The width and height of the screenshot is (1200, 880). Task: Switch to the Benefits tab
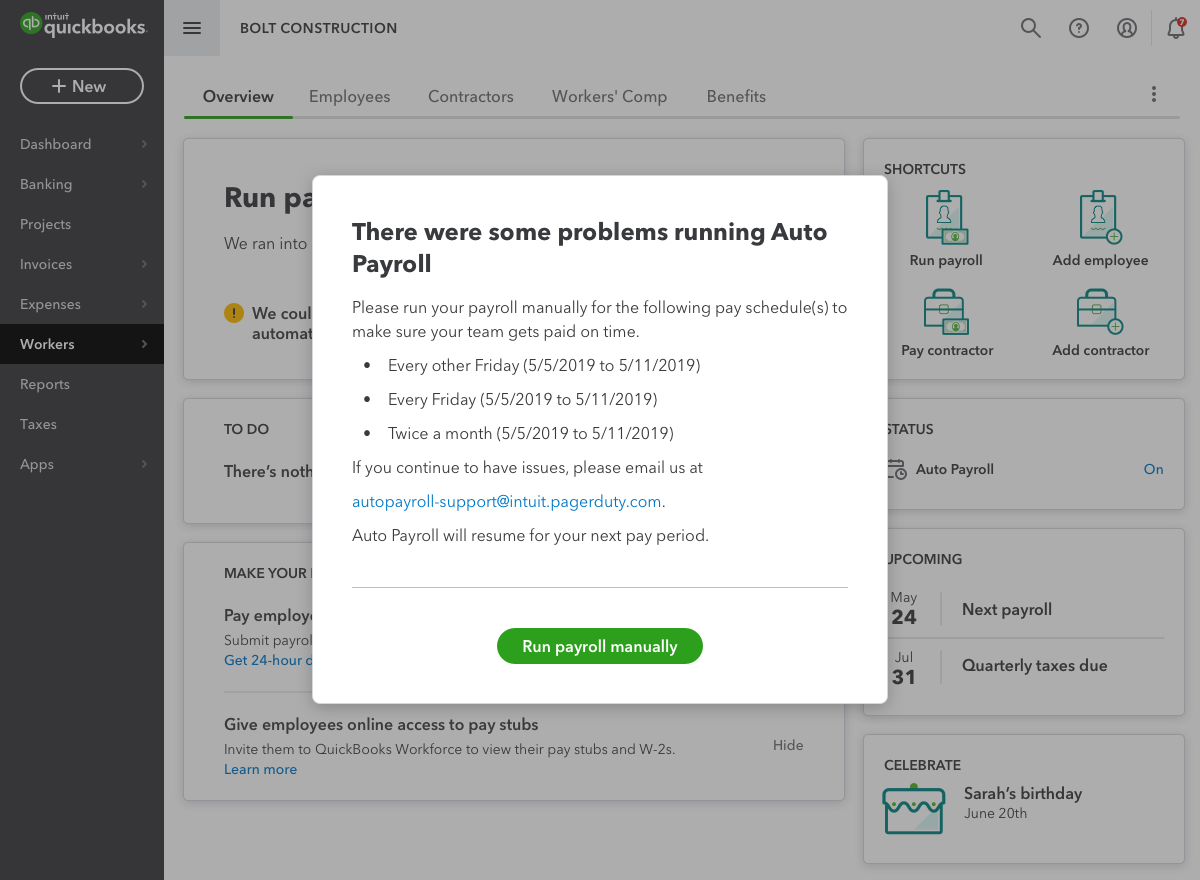(x=736, y=97)
